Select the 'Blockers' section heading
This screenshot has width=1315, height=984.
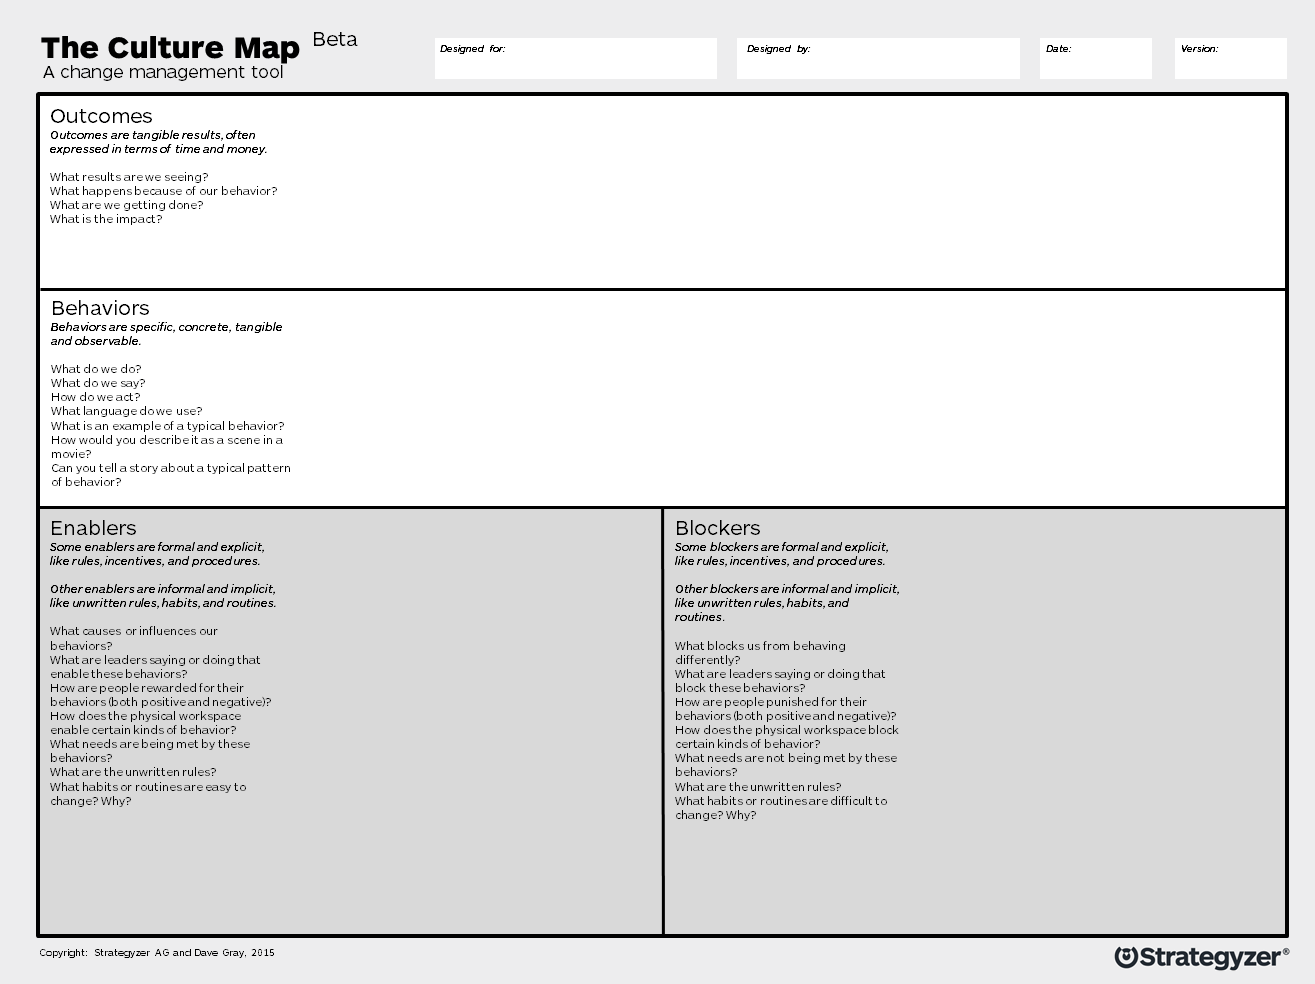point(717,528)
